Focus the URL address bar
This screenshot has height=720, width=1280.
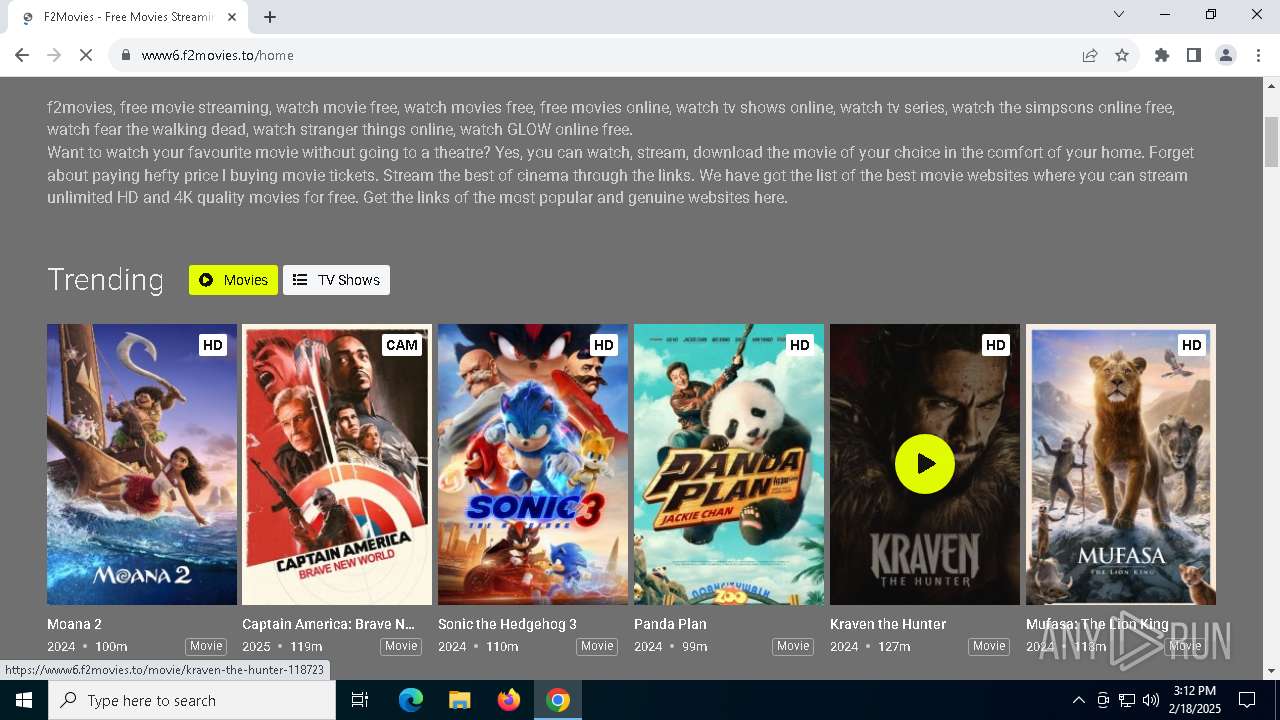600,55
